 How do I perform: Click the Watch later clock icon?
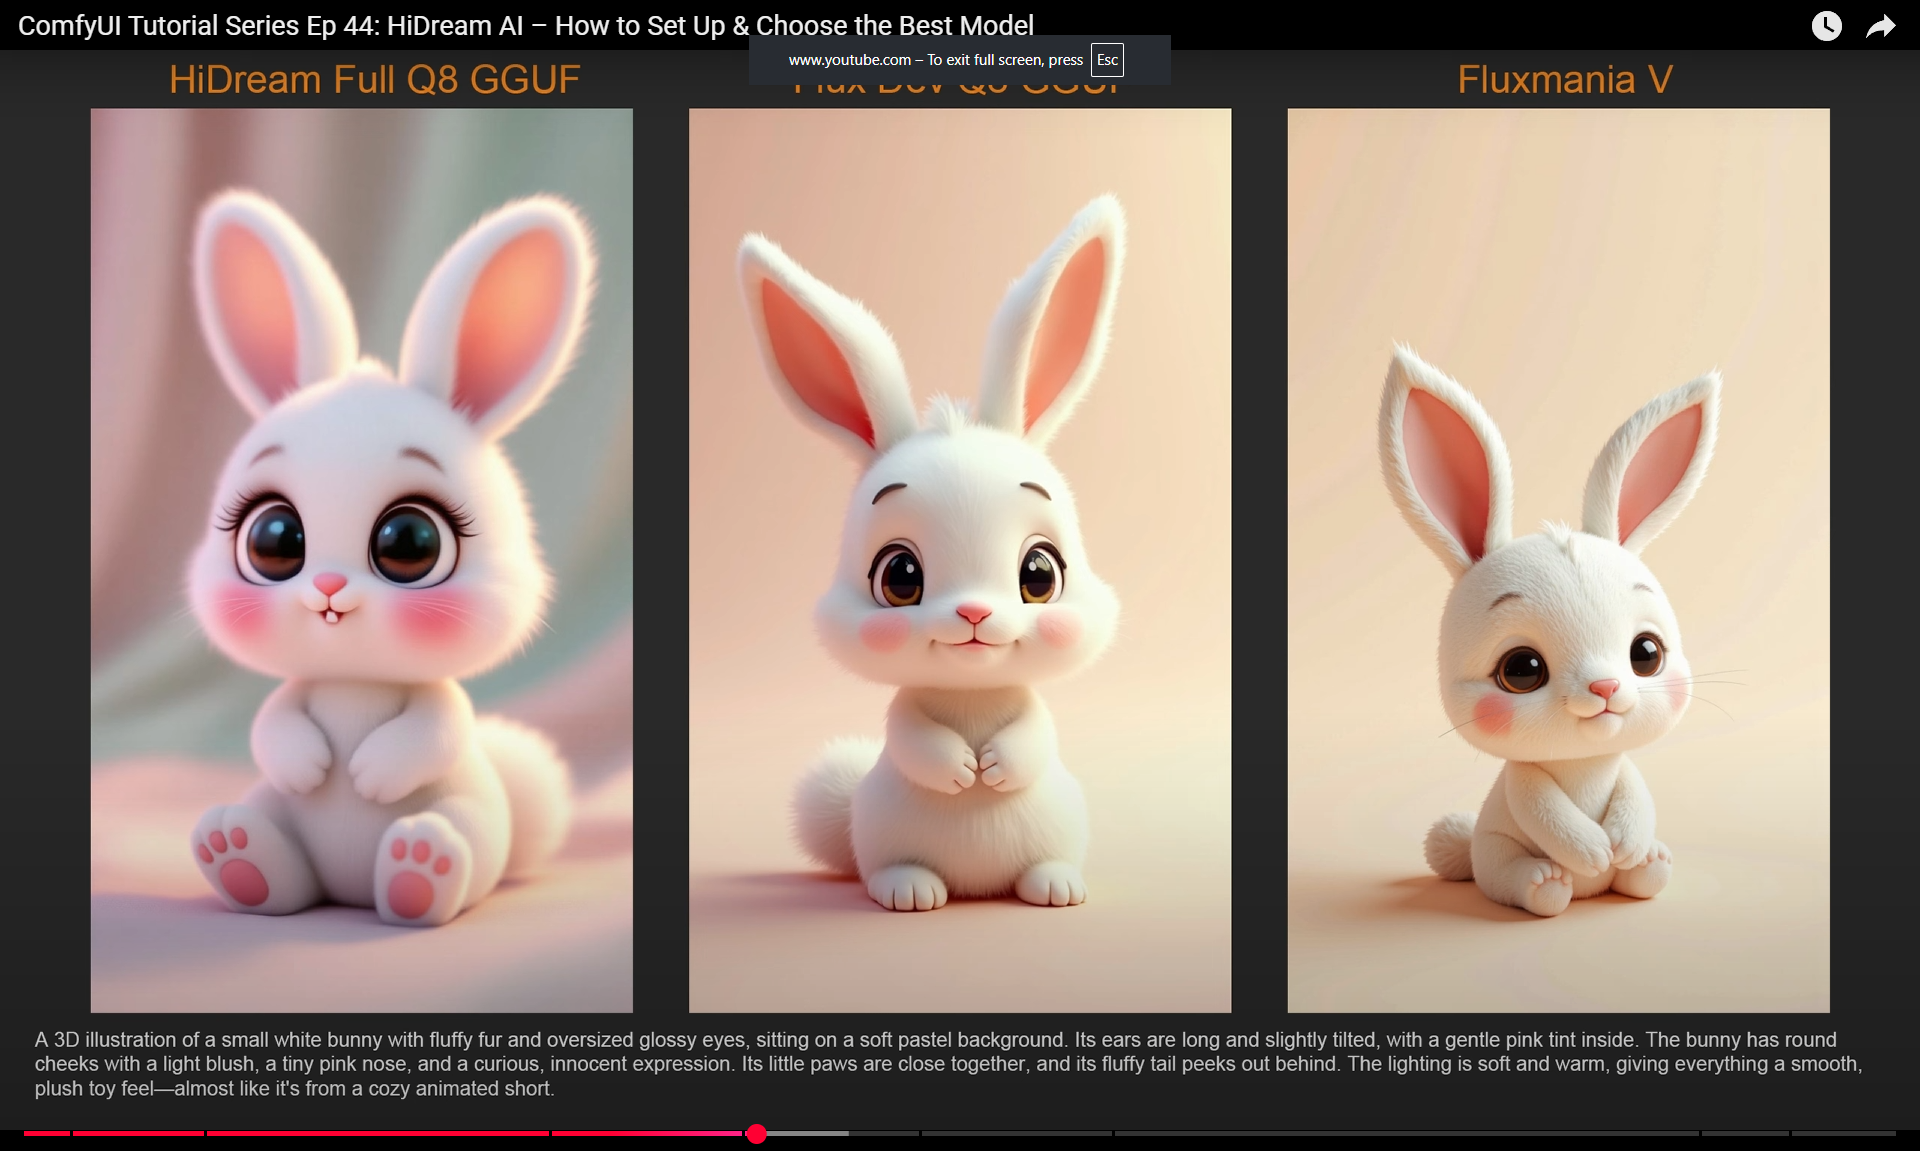1826,26
